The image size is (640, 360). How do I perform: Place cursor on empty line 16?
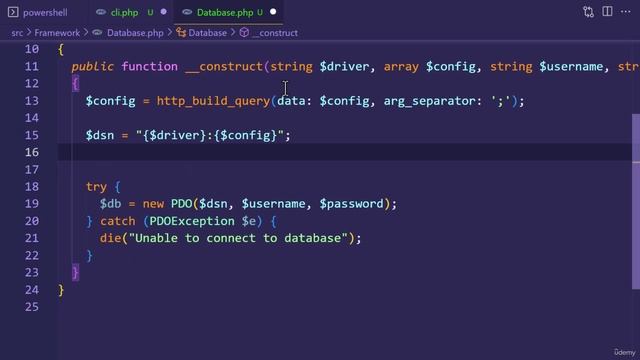[344, 152]
